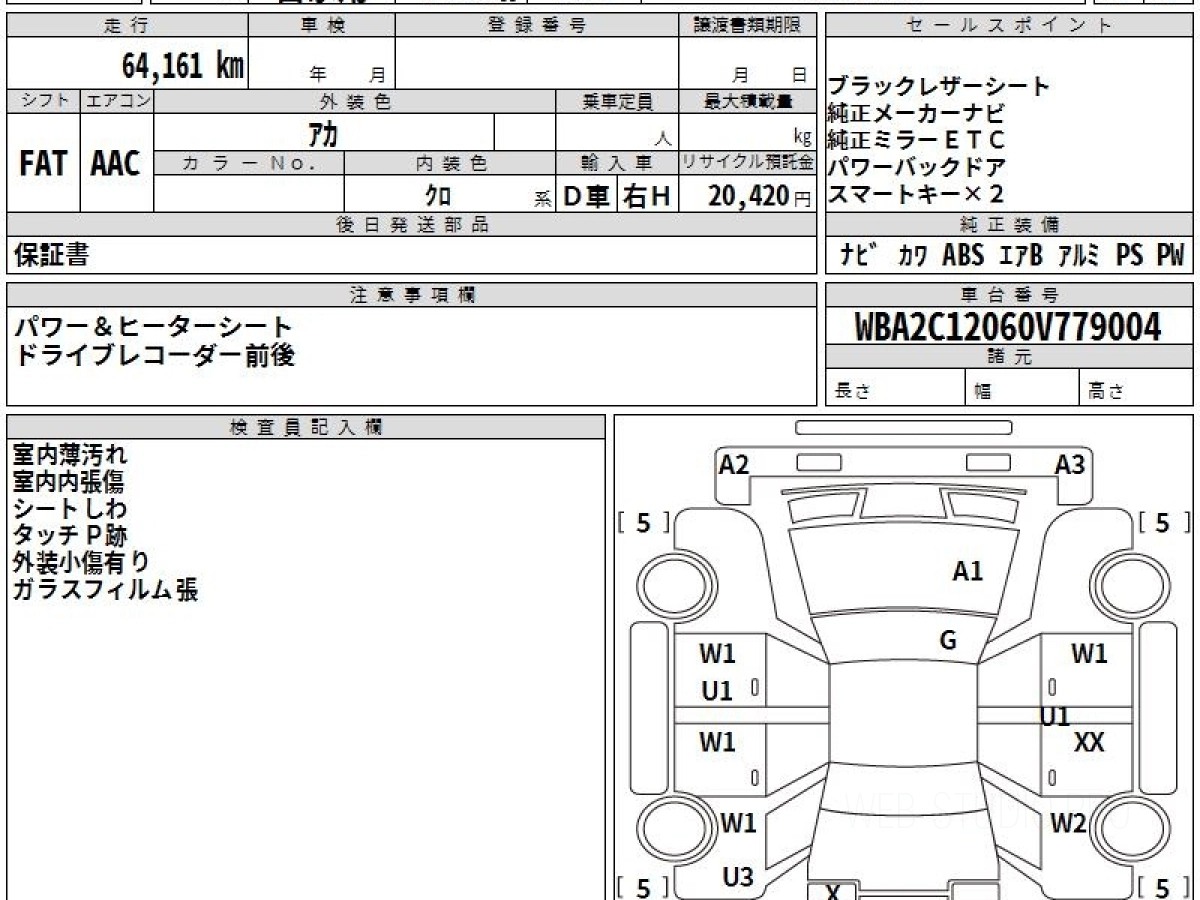Click the 右H steering value cell
Image resolution: width=1200 pixels, height=900 pixels.
pyautogui.click(x=647, y=194)
